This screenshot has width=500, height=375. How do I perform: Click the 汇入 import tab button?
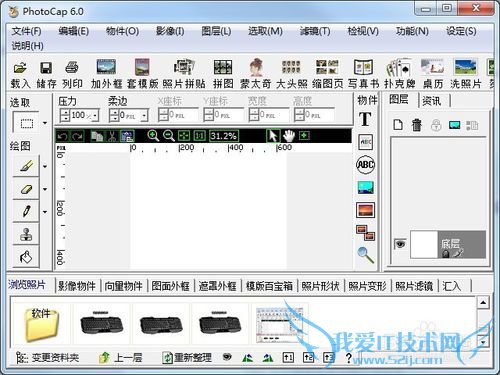[452, 286]
